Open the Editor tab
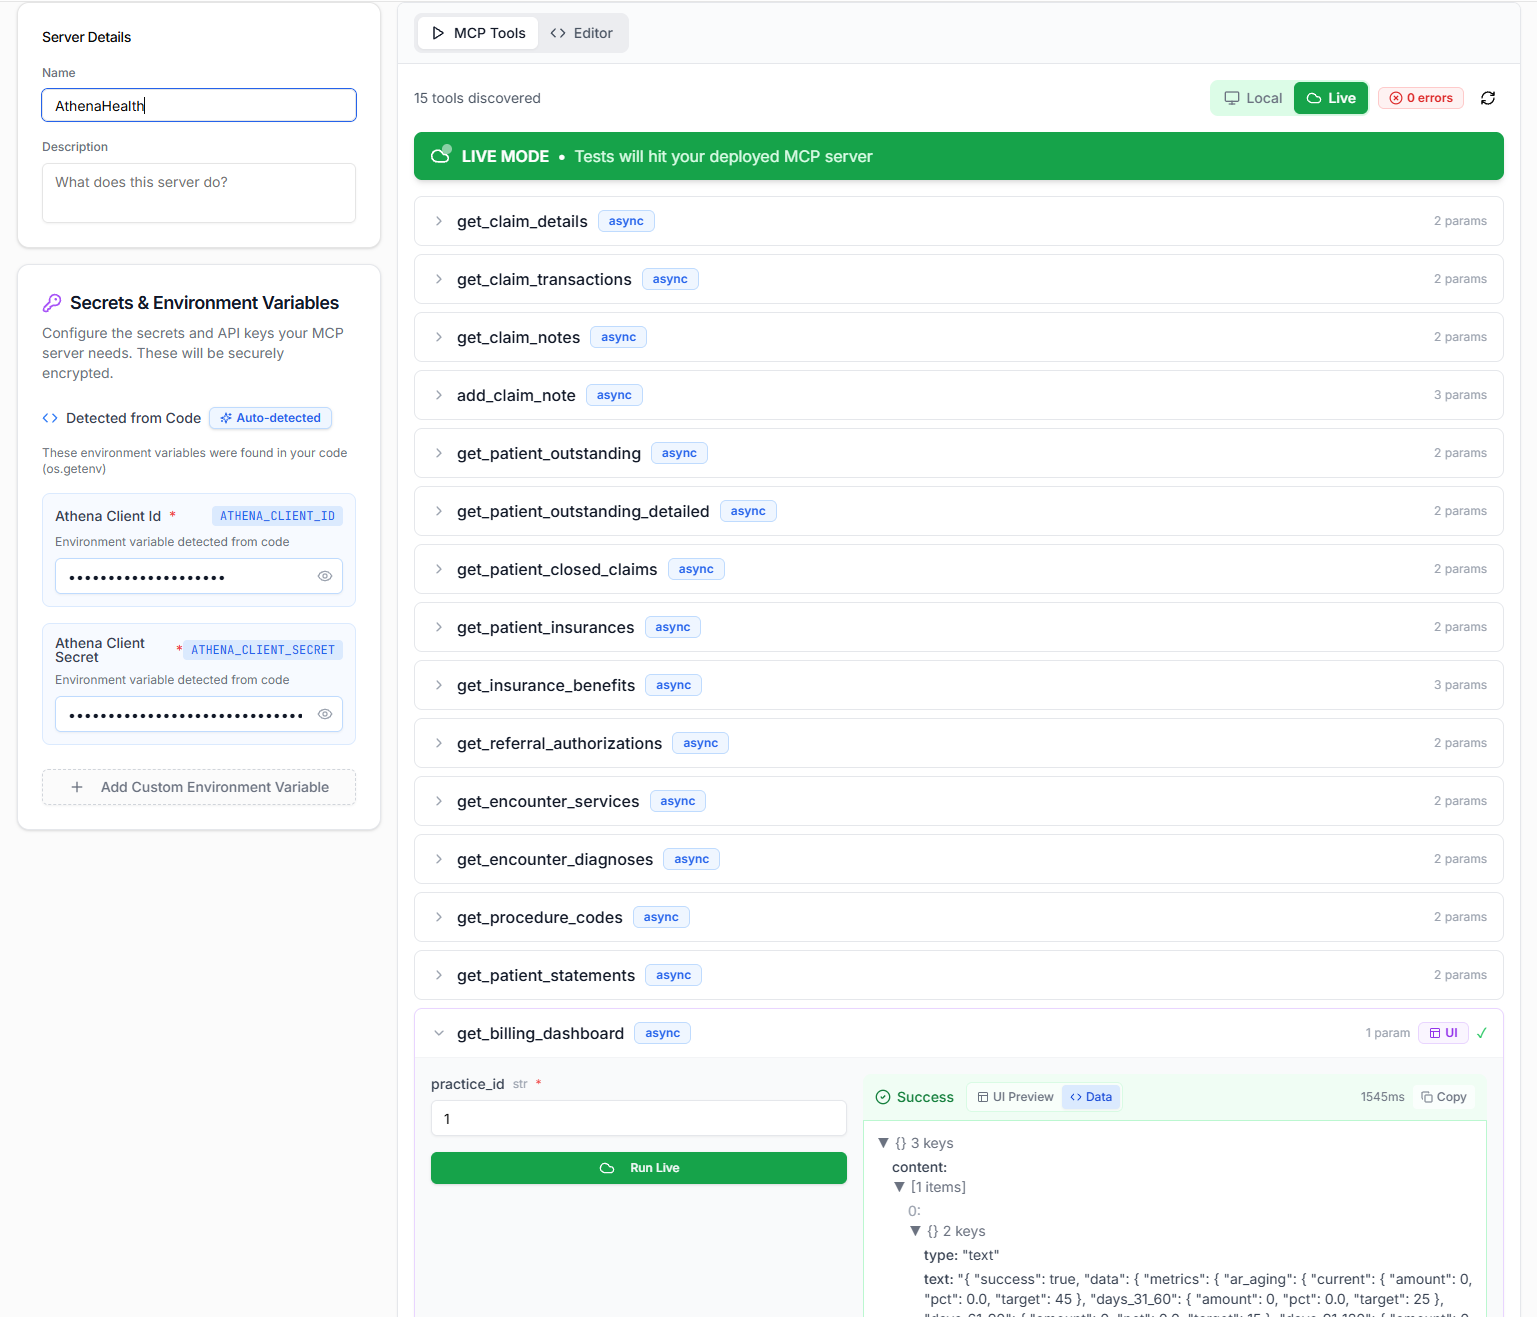 click(x=582, y=33)
